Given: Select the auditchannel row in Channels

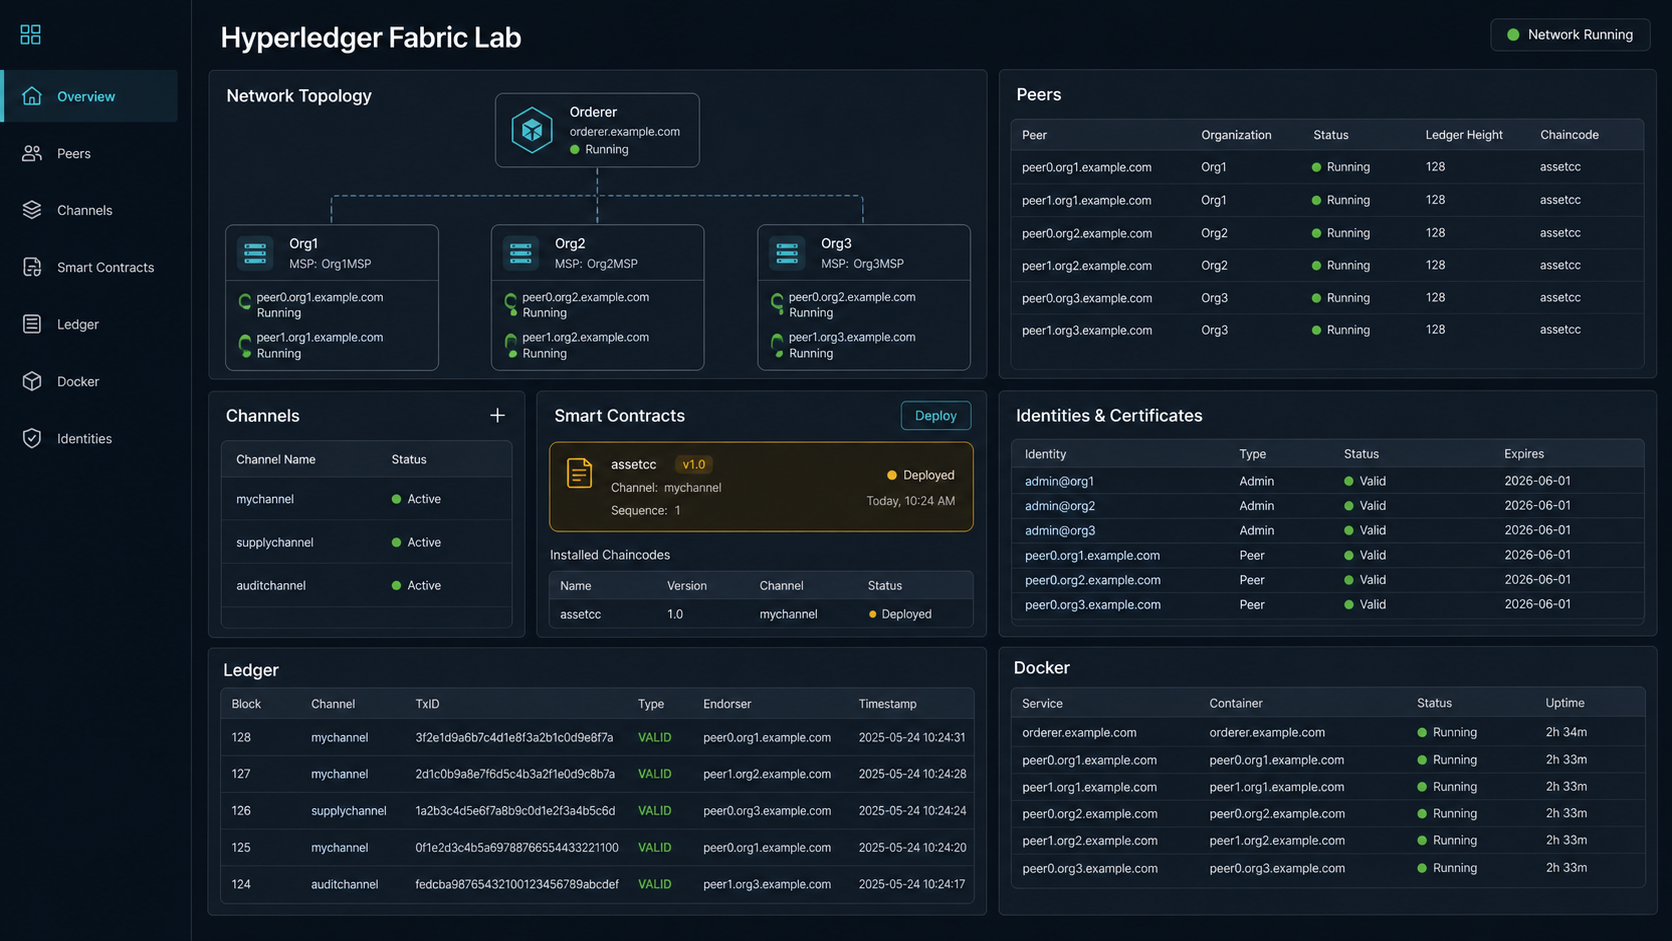Looking at the screenshot, I should pos(366,585).
